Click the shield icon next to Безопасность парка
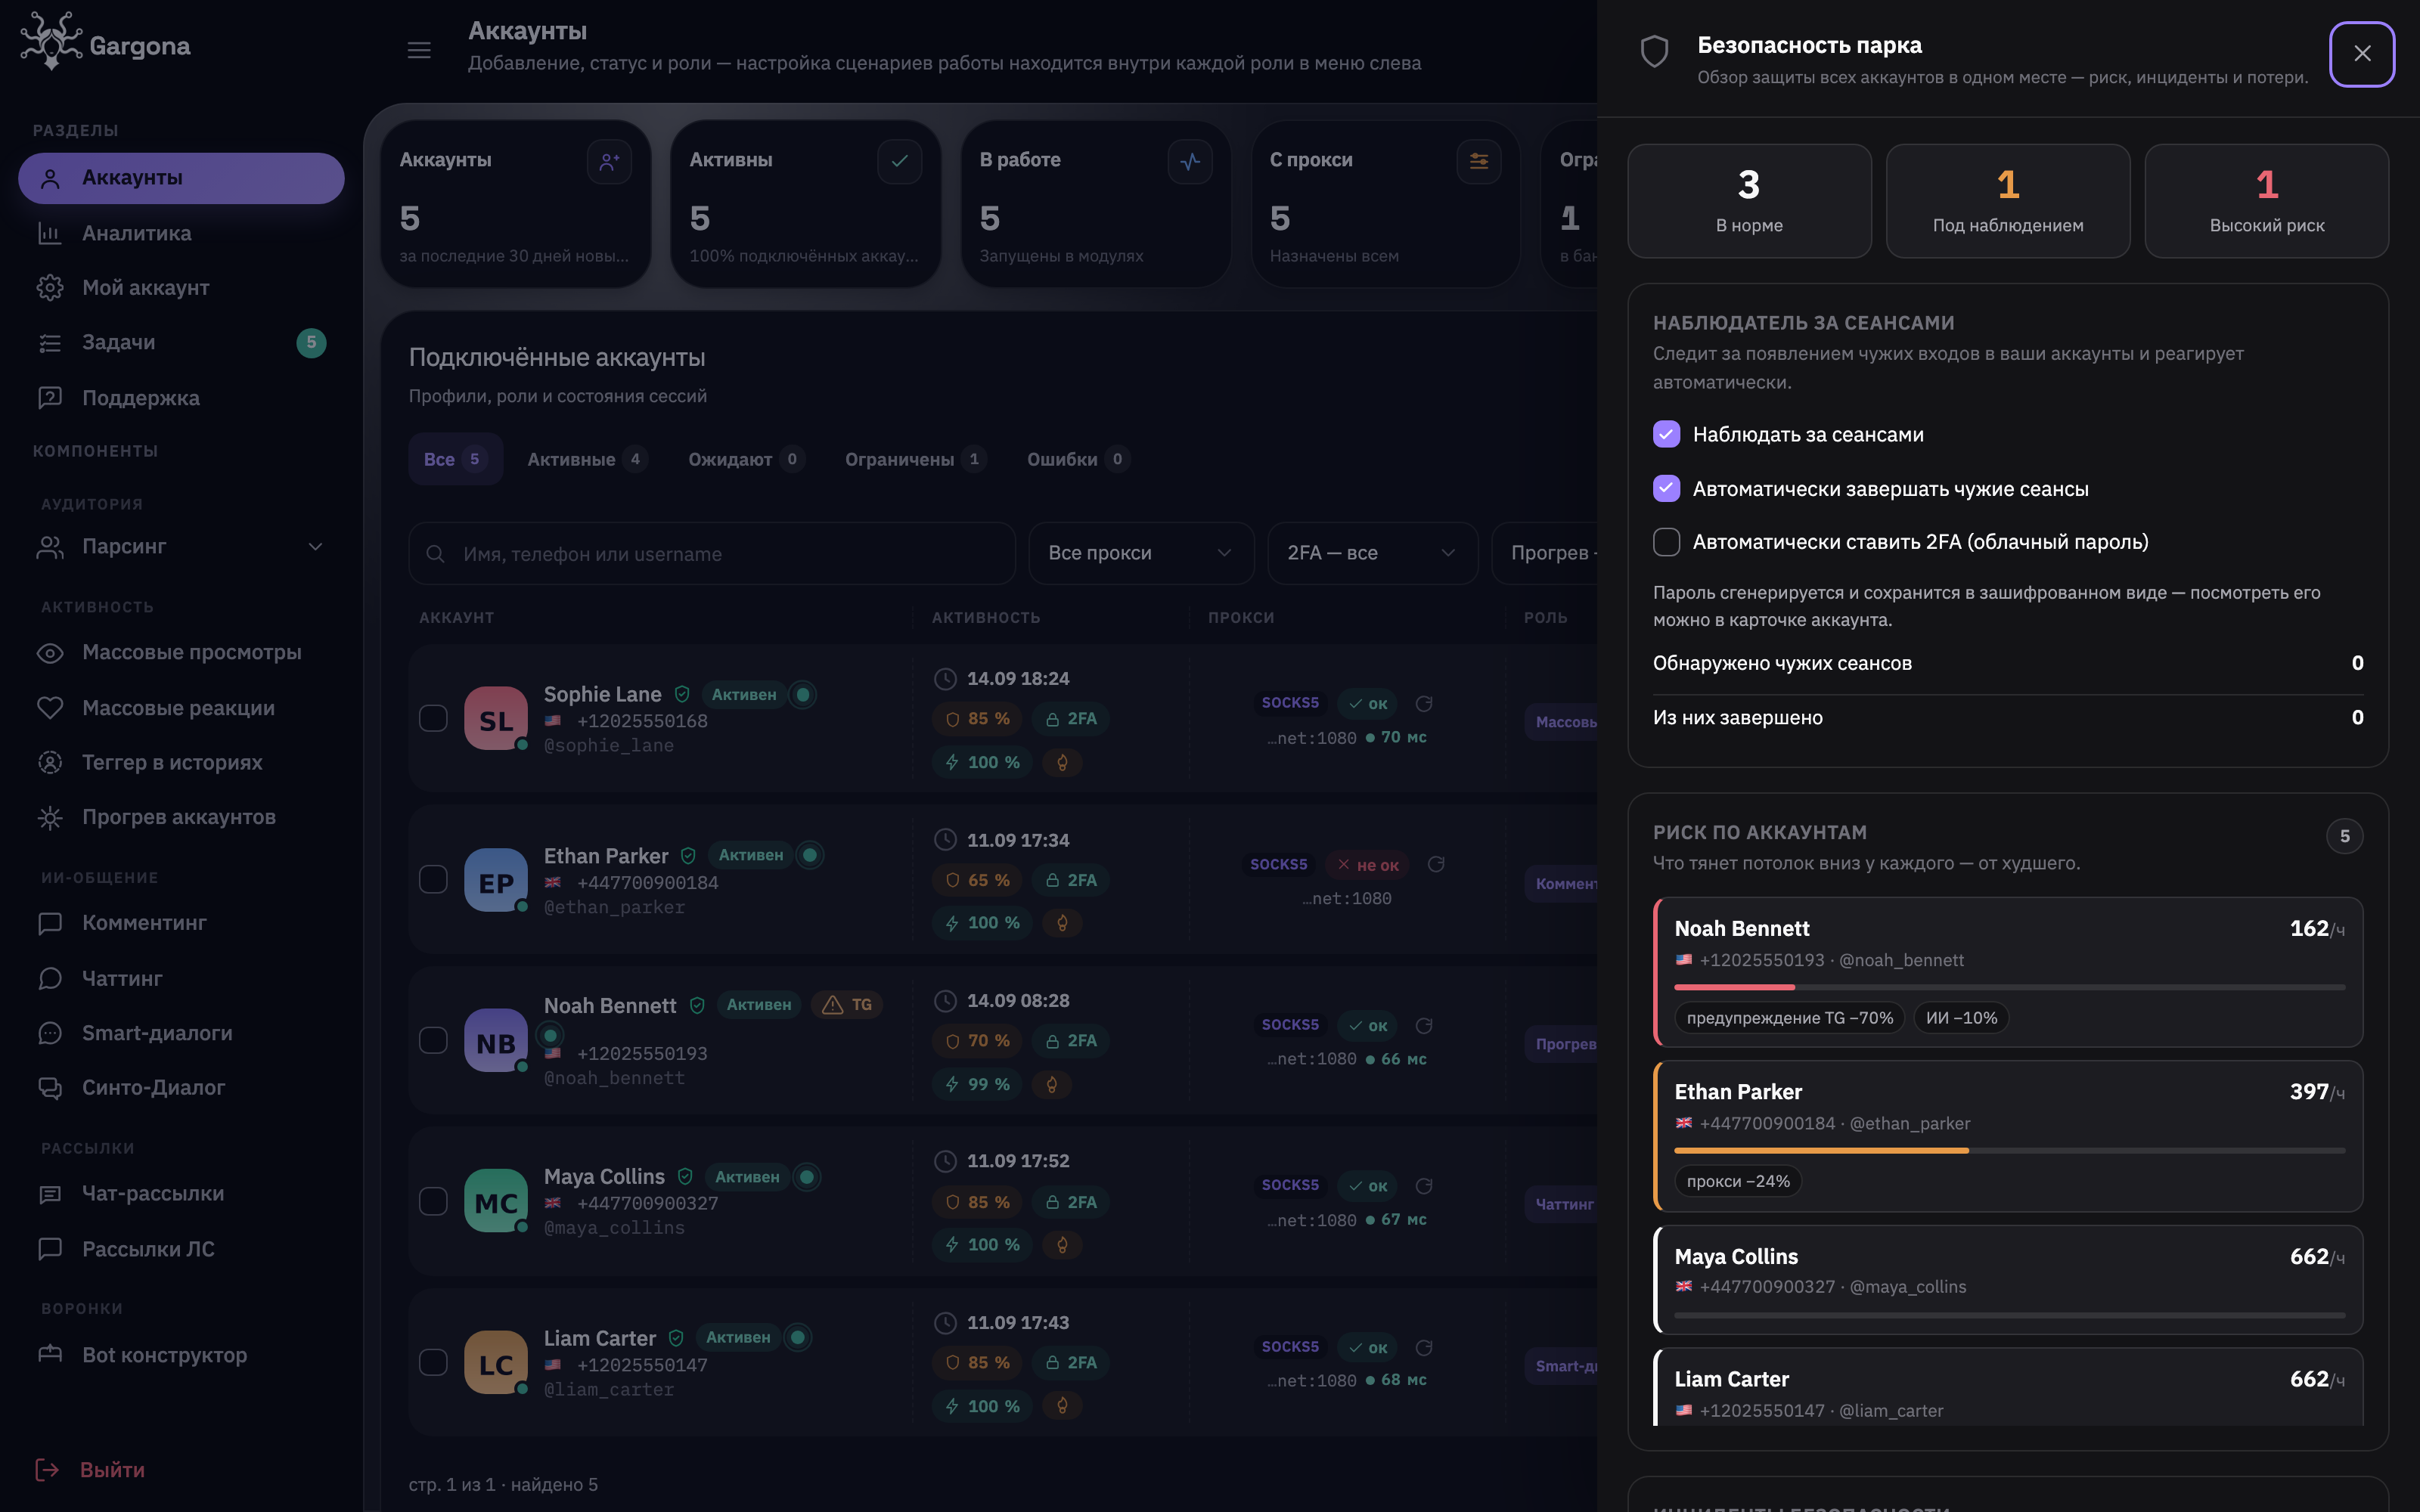Viewport: 2420px width, 1512px height. (1655, 52)
